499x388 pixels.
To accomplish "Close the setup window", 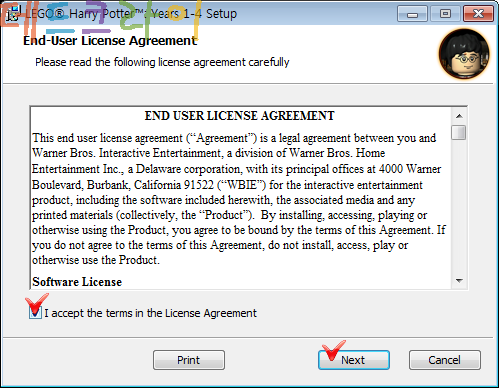I will [x=478, y=14].
